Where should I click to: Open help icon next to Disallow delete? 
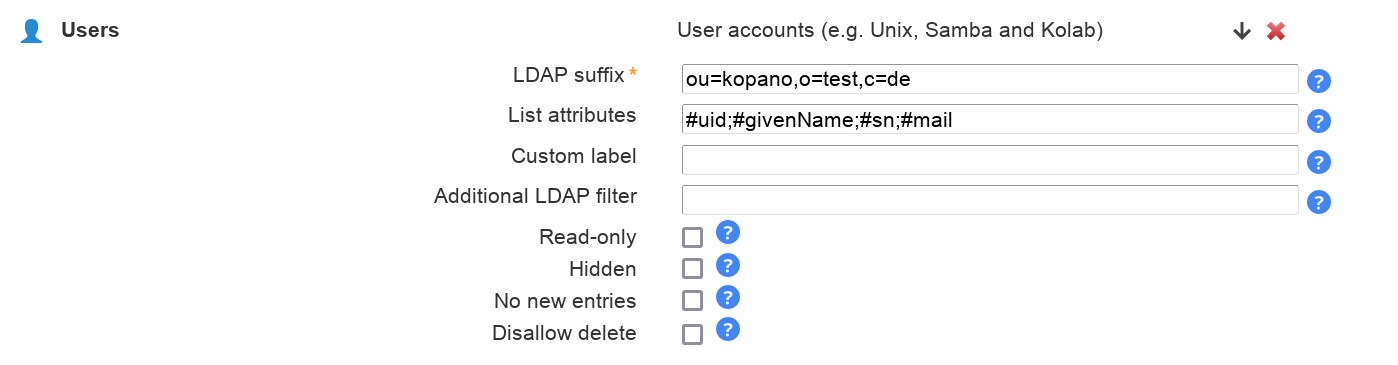coord(728,329)
